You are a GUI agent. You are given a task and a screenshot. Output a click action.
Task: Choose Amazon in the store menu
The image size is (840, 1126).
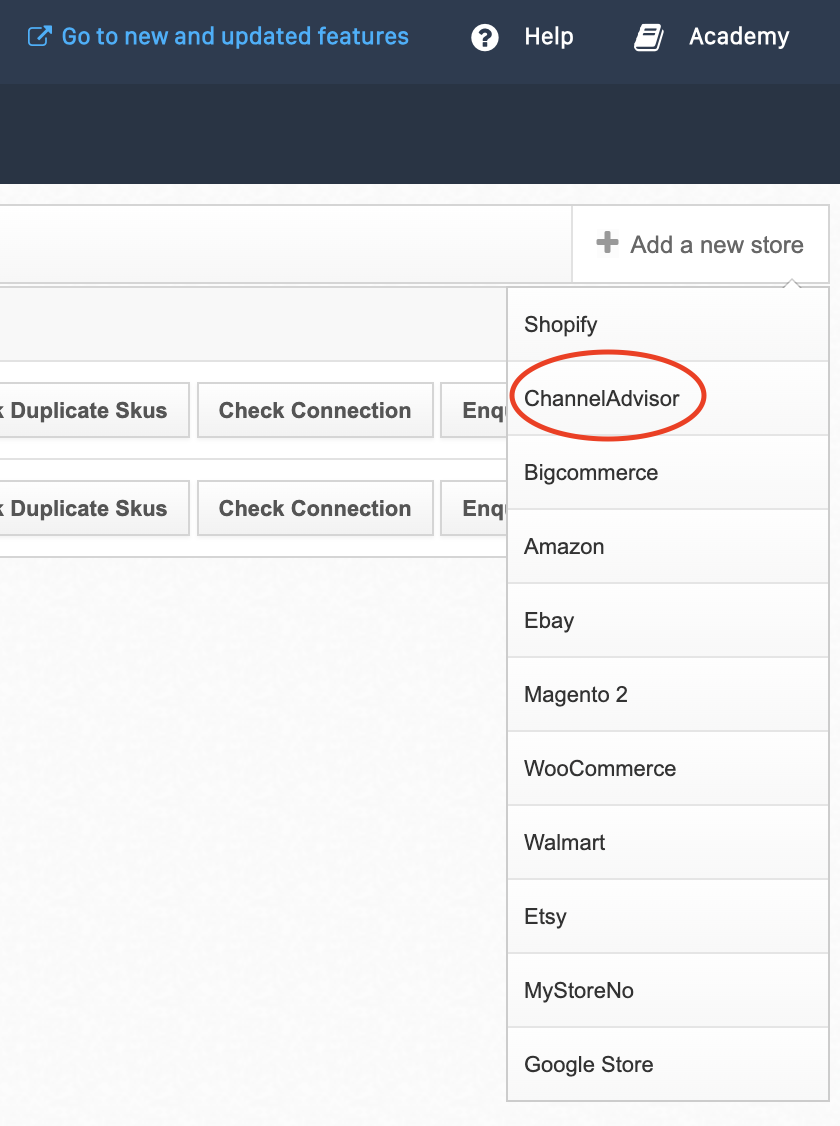(x=668, y=546)
